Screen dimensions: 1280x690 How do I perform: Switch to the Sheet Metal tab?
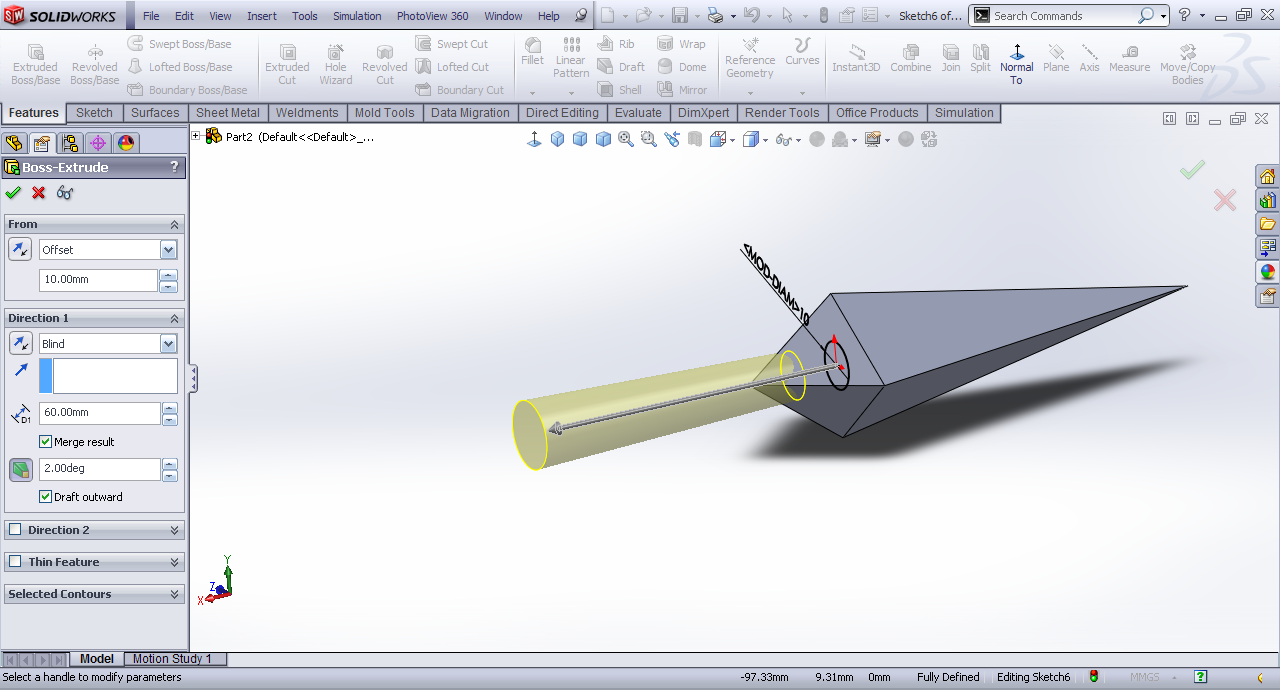click(227, 113)
